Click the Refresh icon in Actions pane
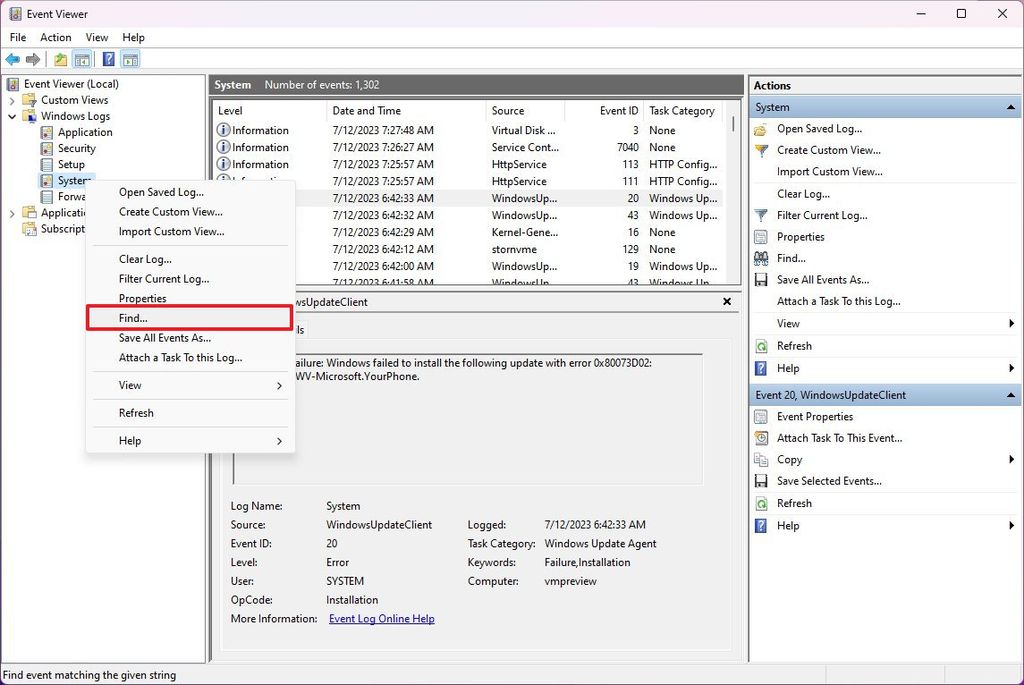1024x685 pixels. (x=762, y=345)
